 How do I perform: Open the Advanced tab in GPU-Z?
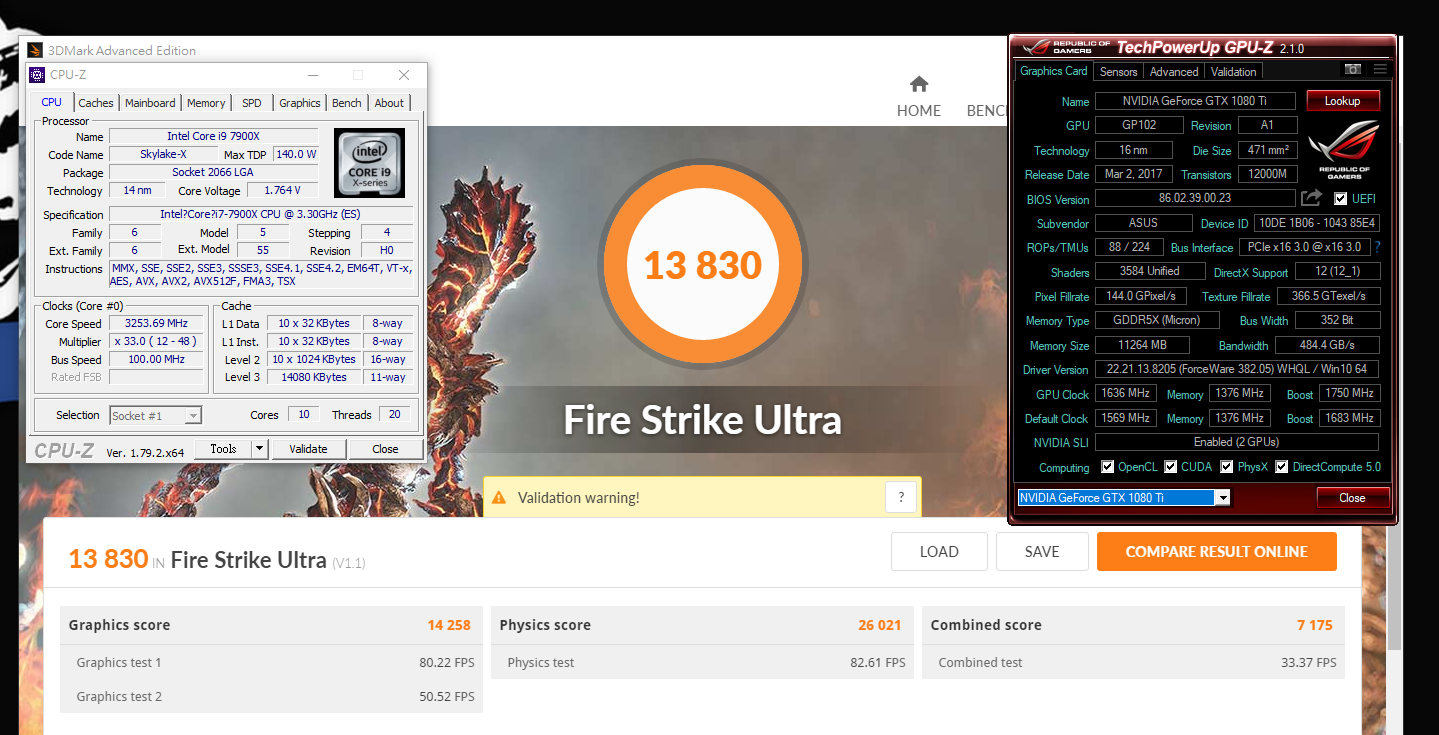1174,72
